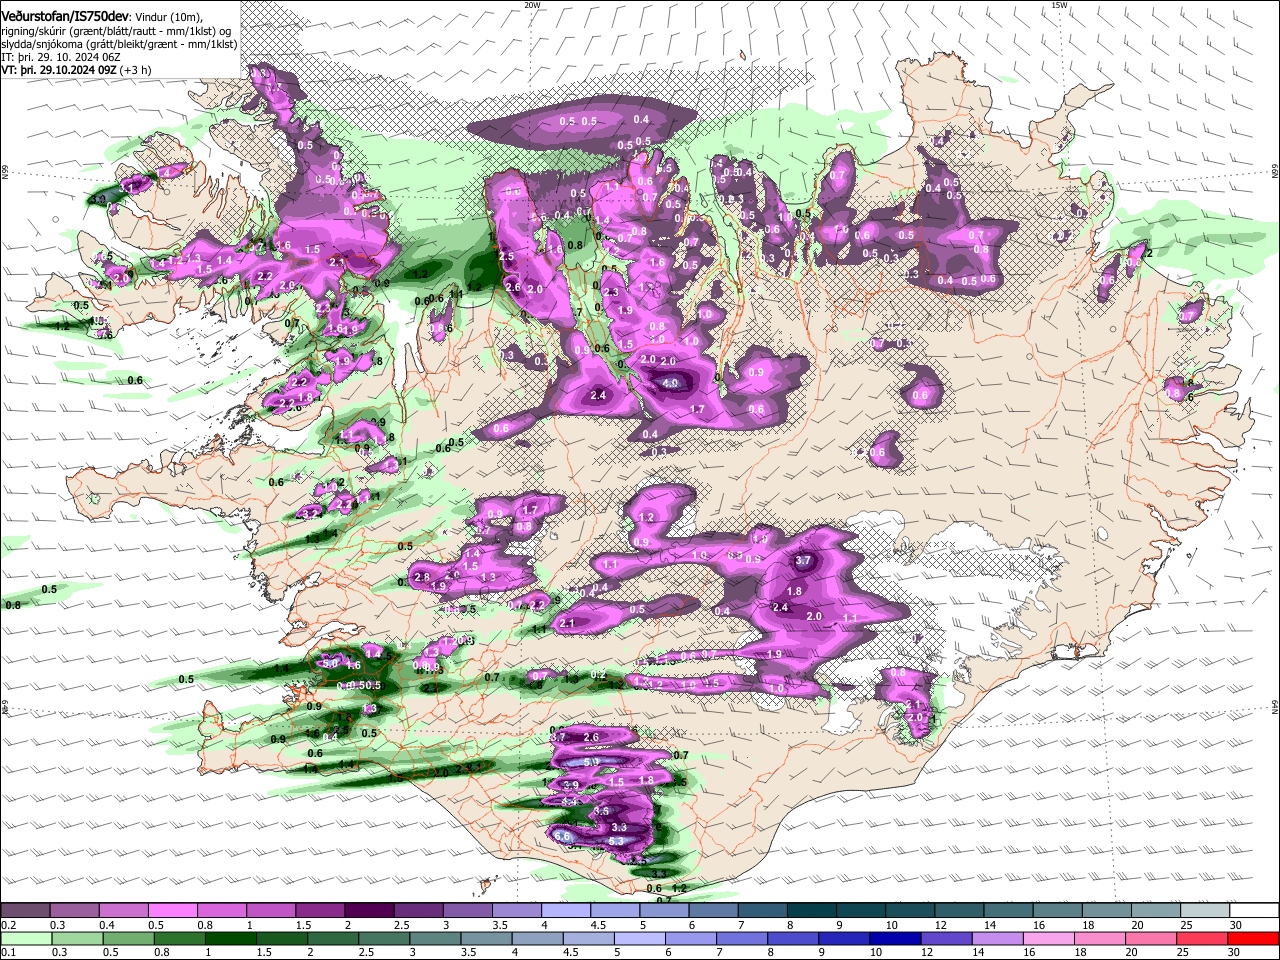This screenshot has width=1280, height=960.
Task: Click the 0.2 label on snow scale
Action: 9,925
